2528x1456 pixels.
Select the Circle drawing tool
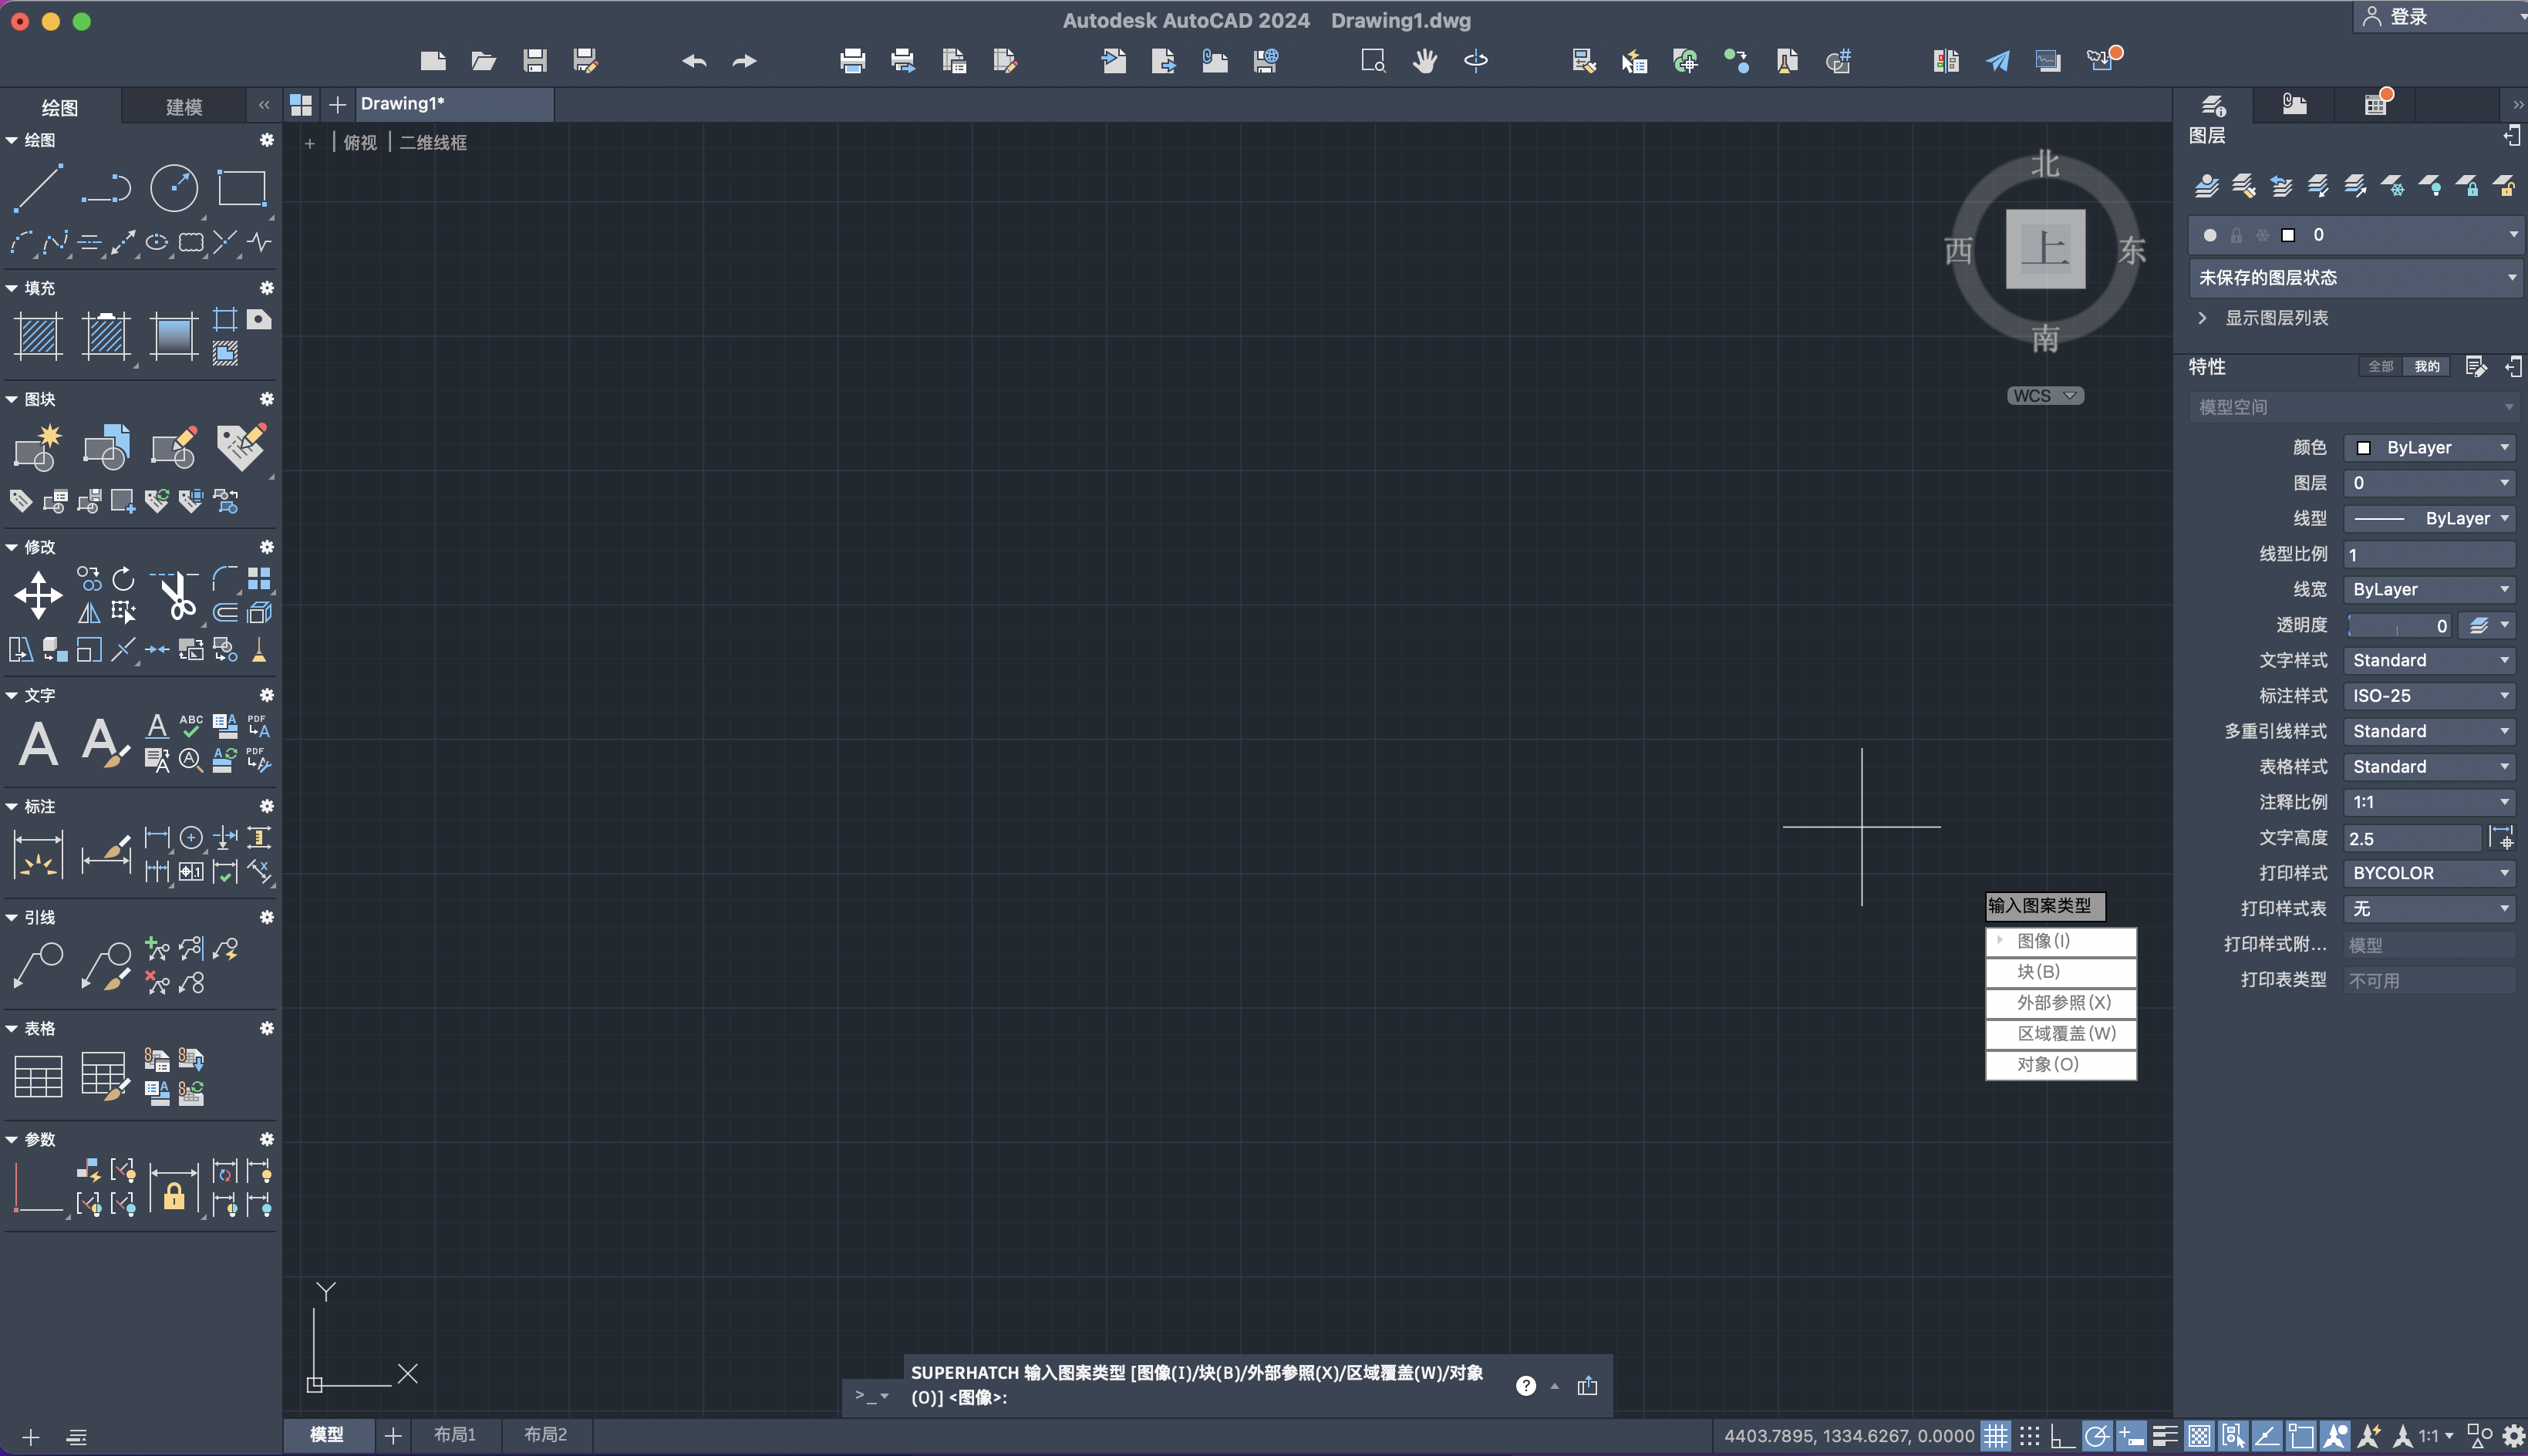tap(174, 188)
